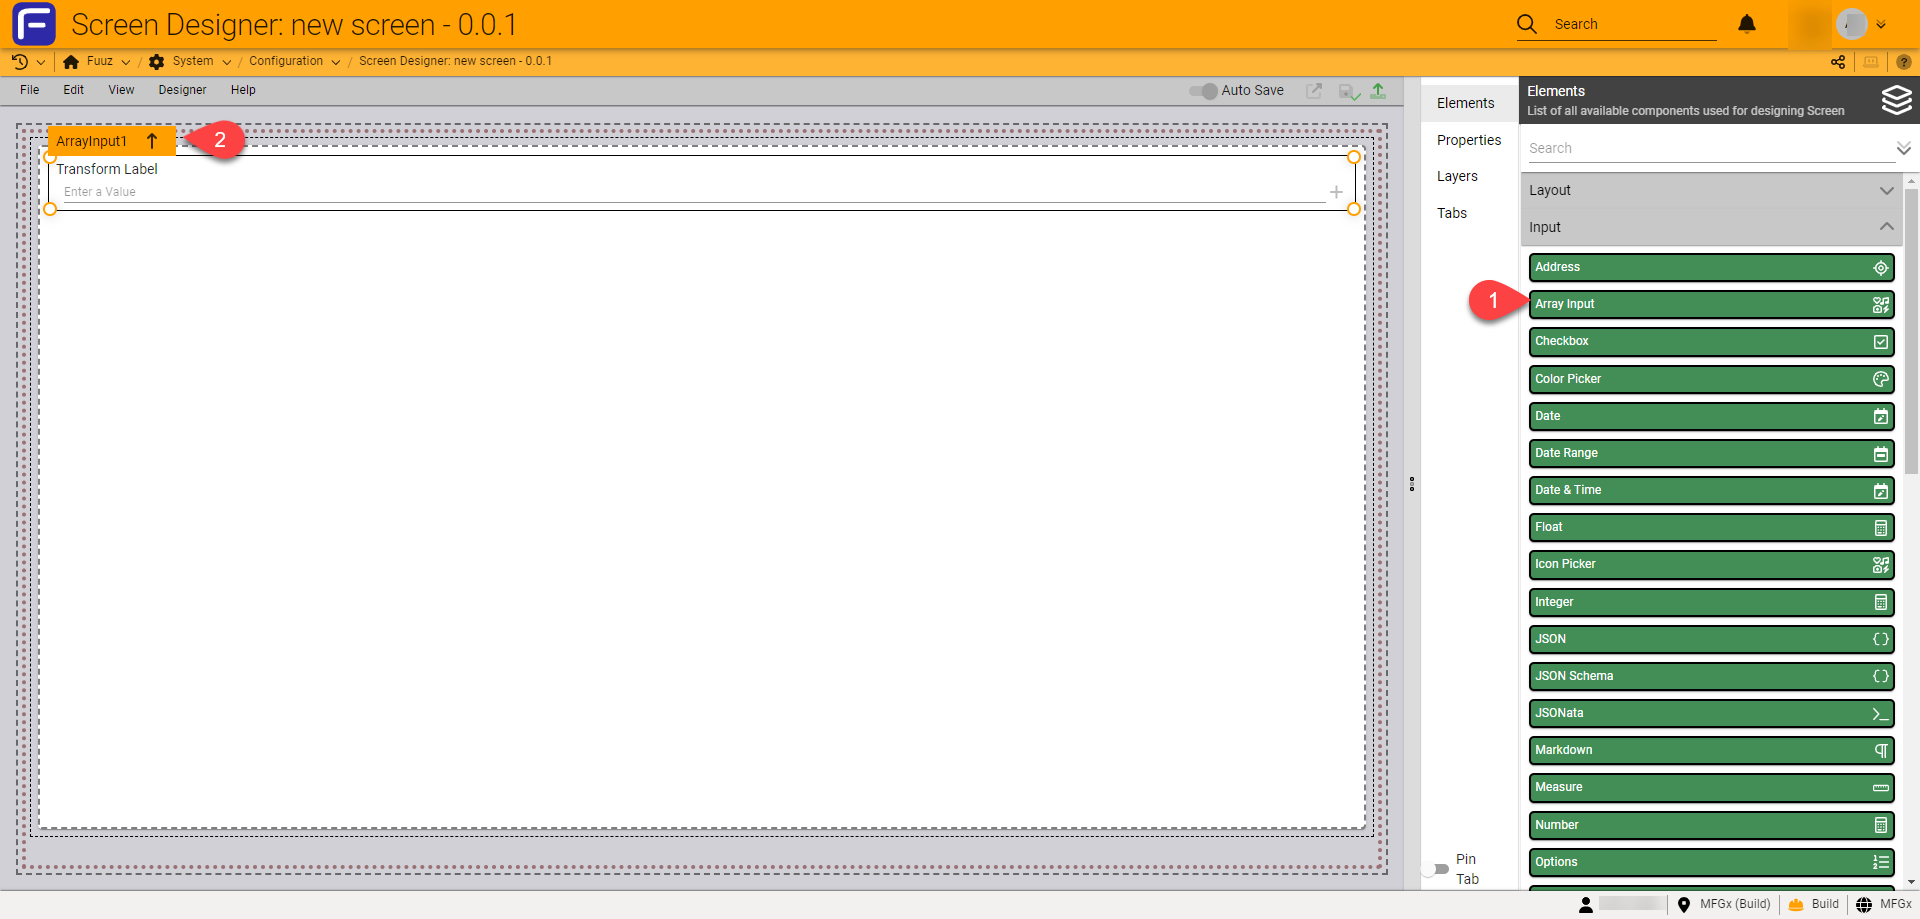Select the JSON Schema element

point(1711,676)
